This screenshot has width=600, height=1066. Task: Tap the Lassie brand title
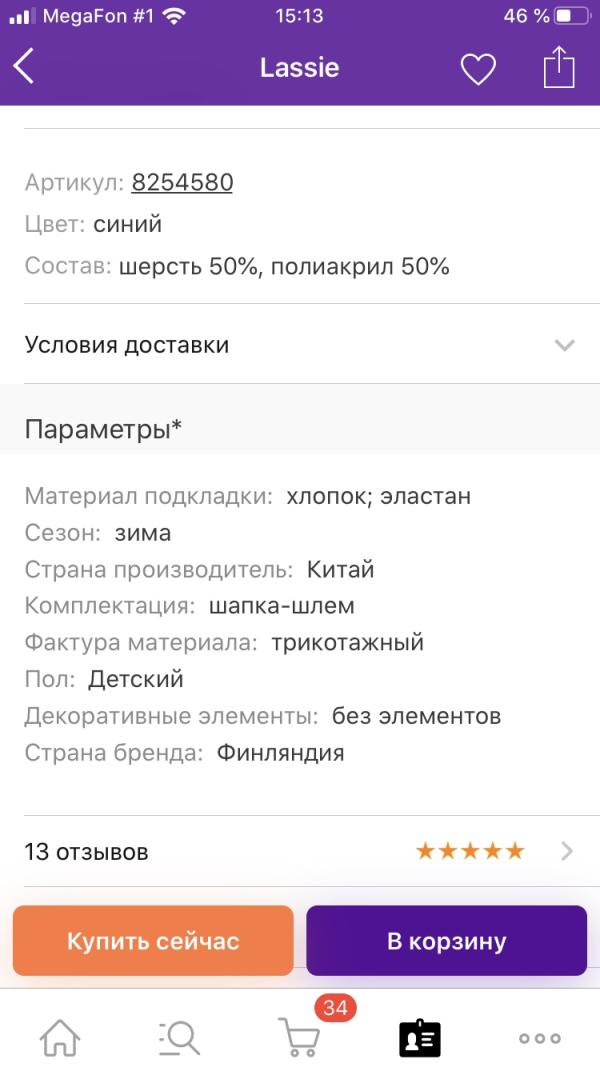[299, 68]
